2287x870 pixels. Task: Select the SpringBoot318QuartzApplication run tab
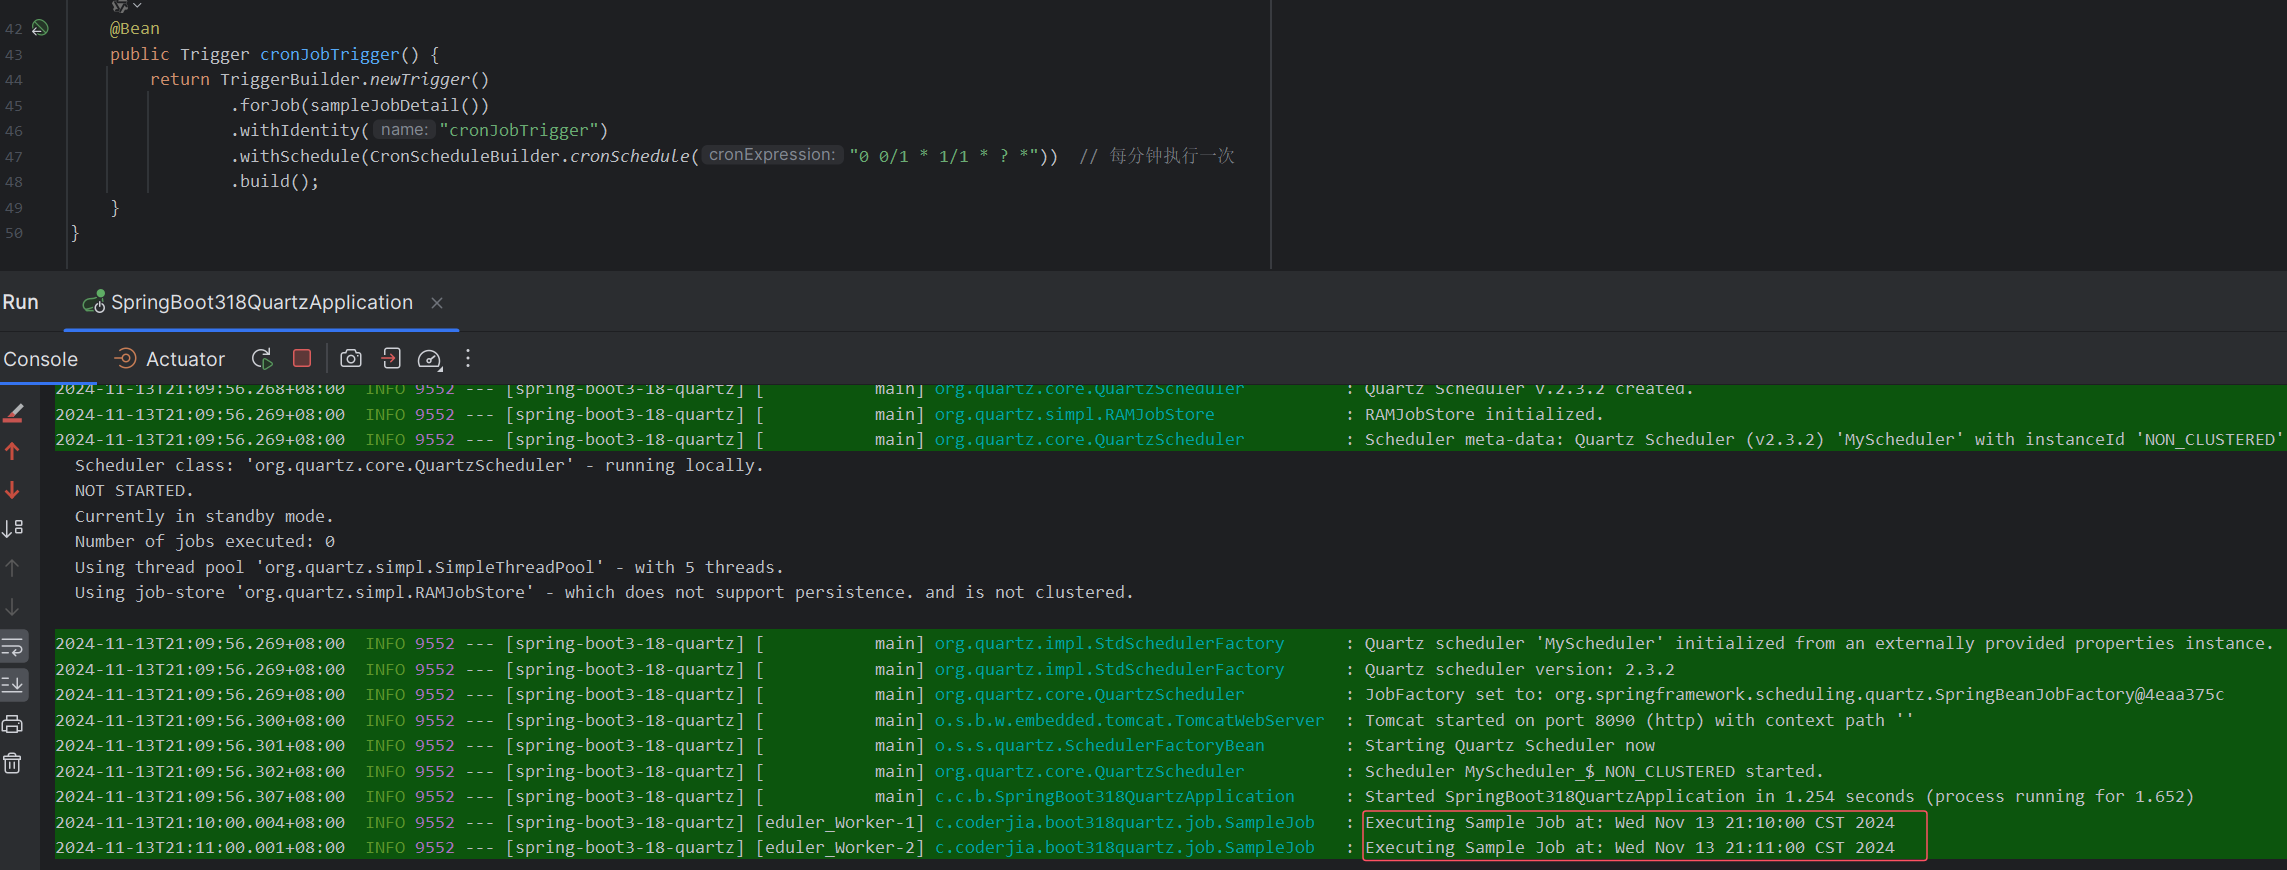tap(262, 302)
